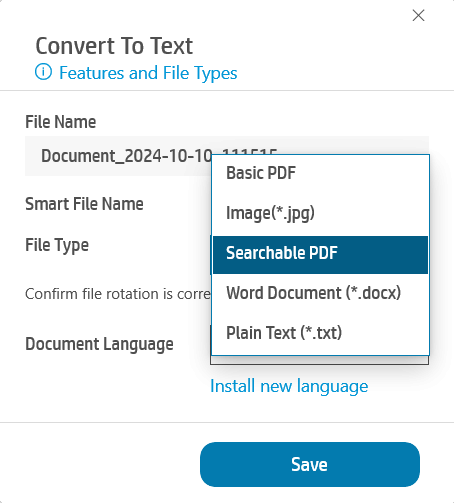
Task: Click Install new language link
Action: point(289,387)
